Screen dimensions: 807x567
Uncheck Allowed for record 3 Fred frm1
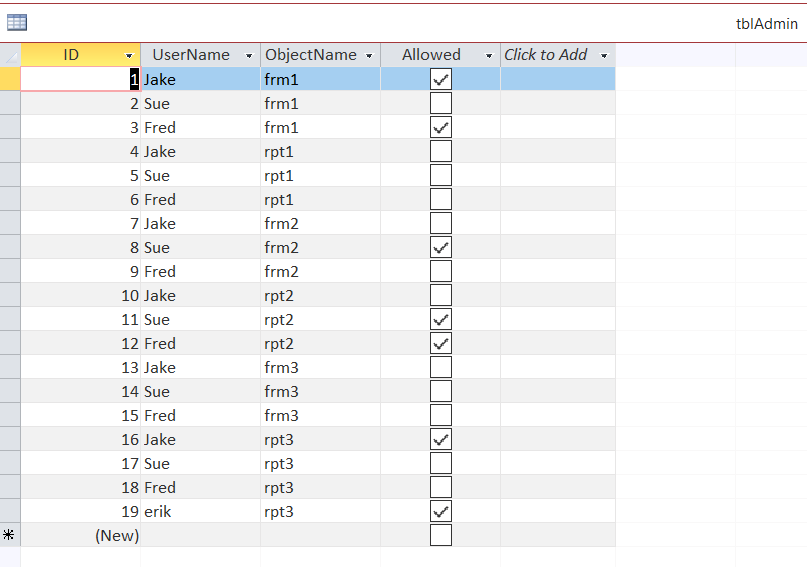point(441,127)
